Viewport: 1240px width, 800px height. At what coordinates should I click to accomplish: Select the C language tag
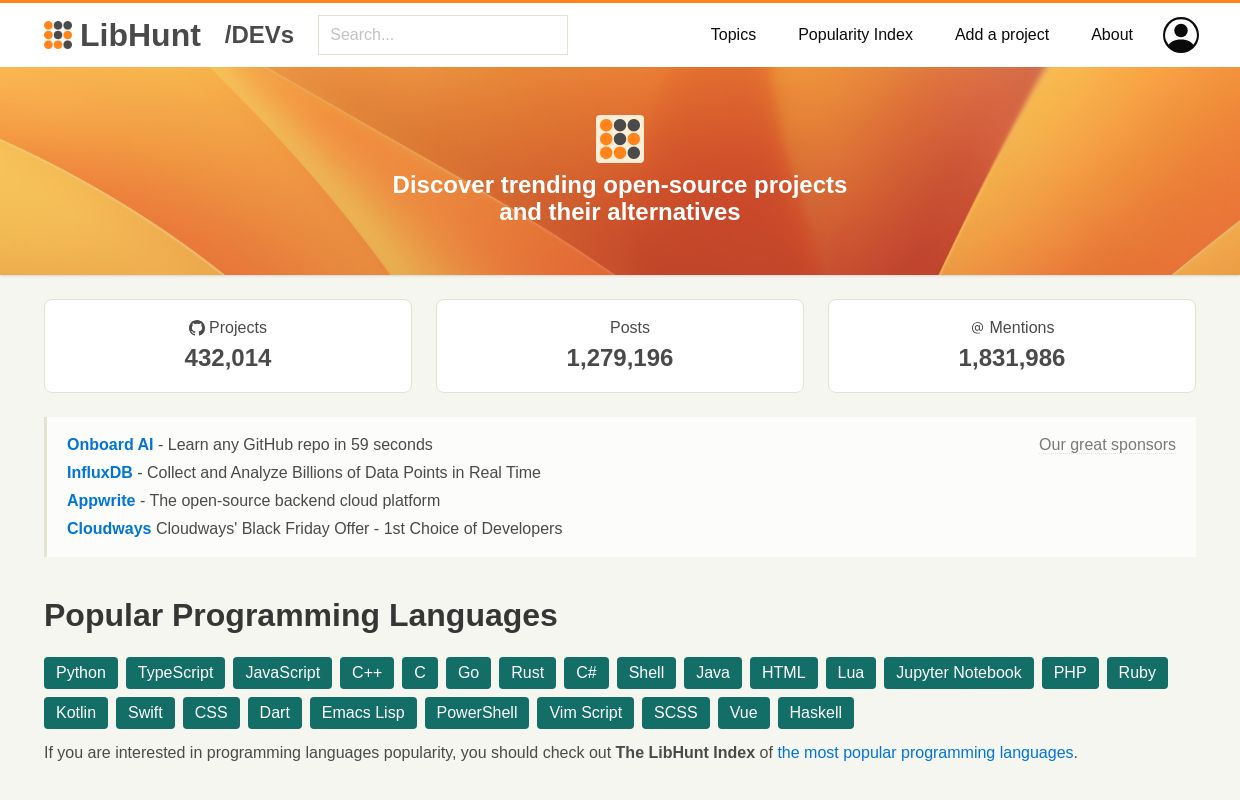[420, 673]
